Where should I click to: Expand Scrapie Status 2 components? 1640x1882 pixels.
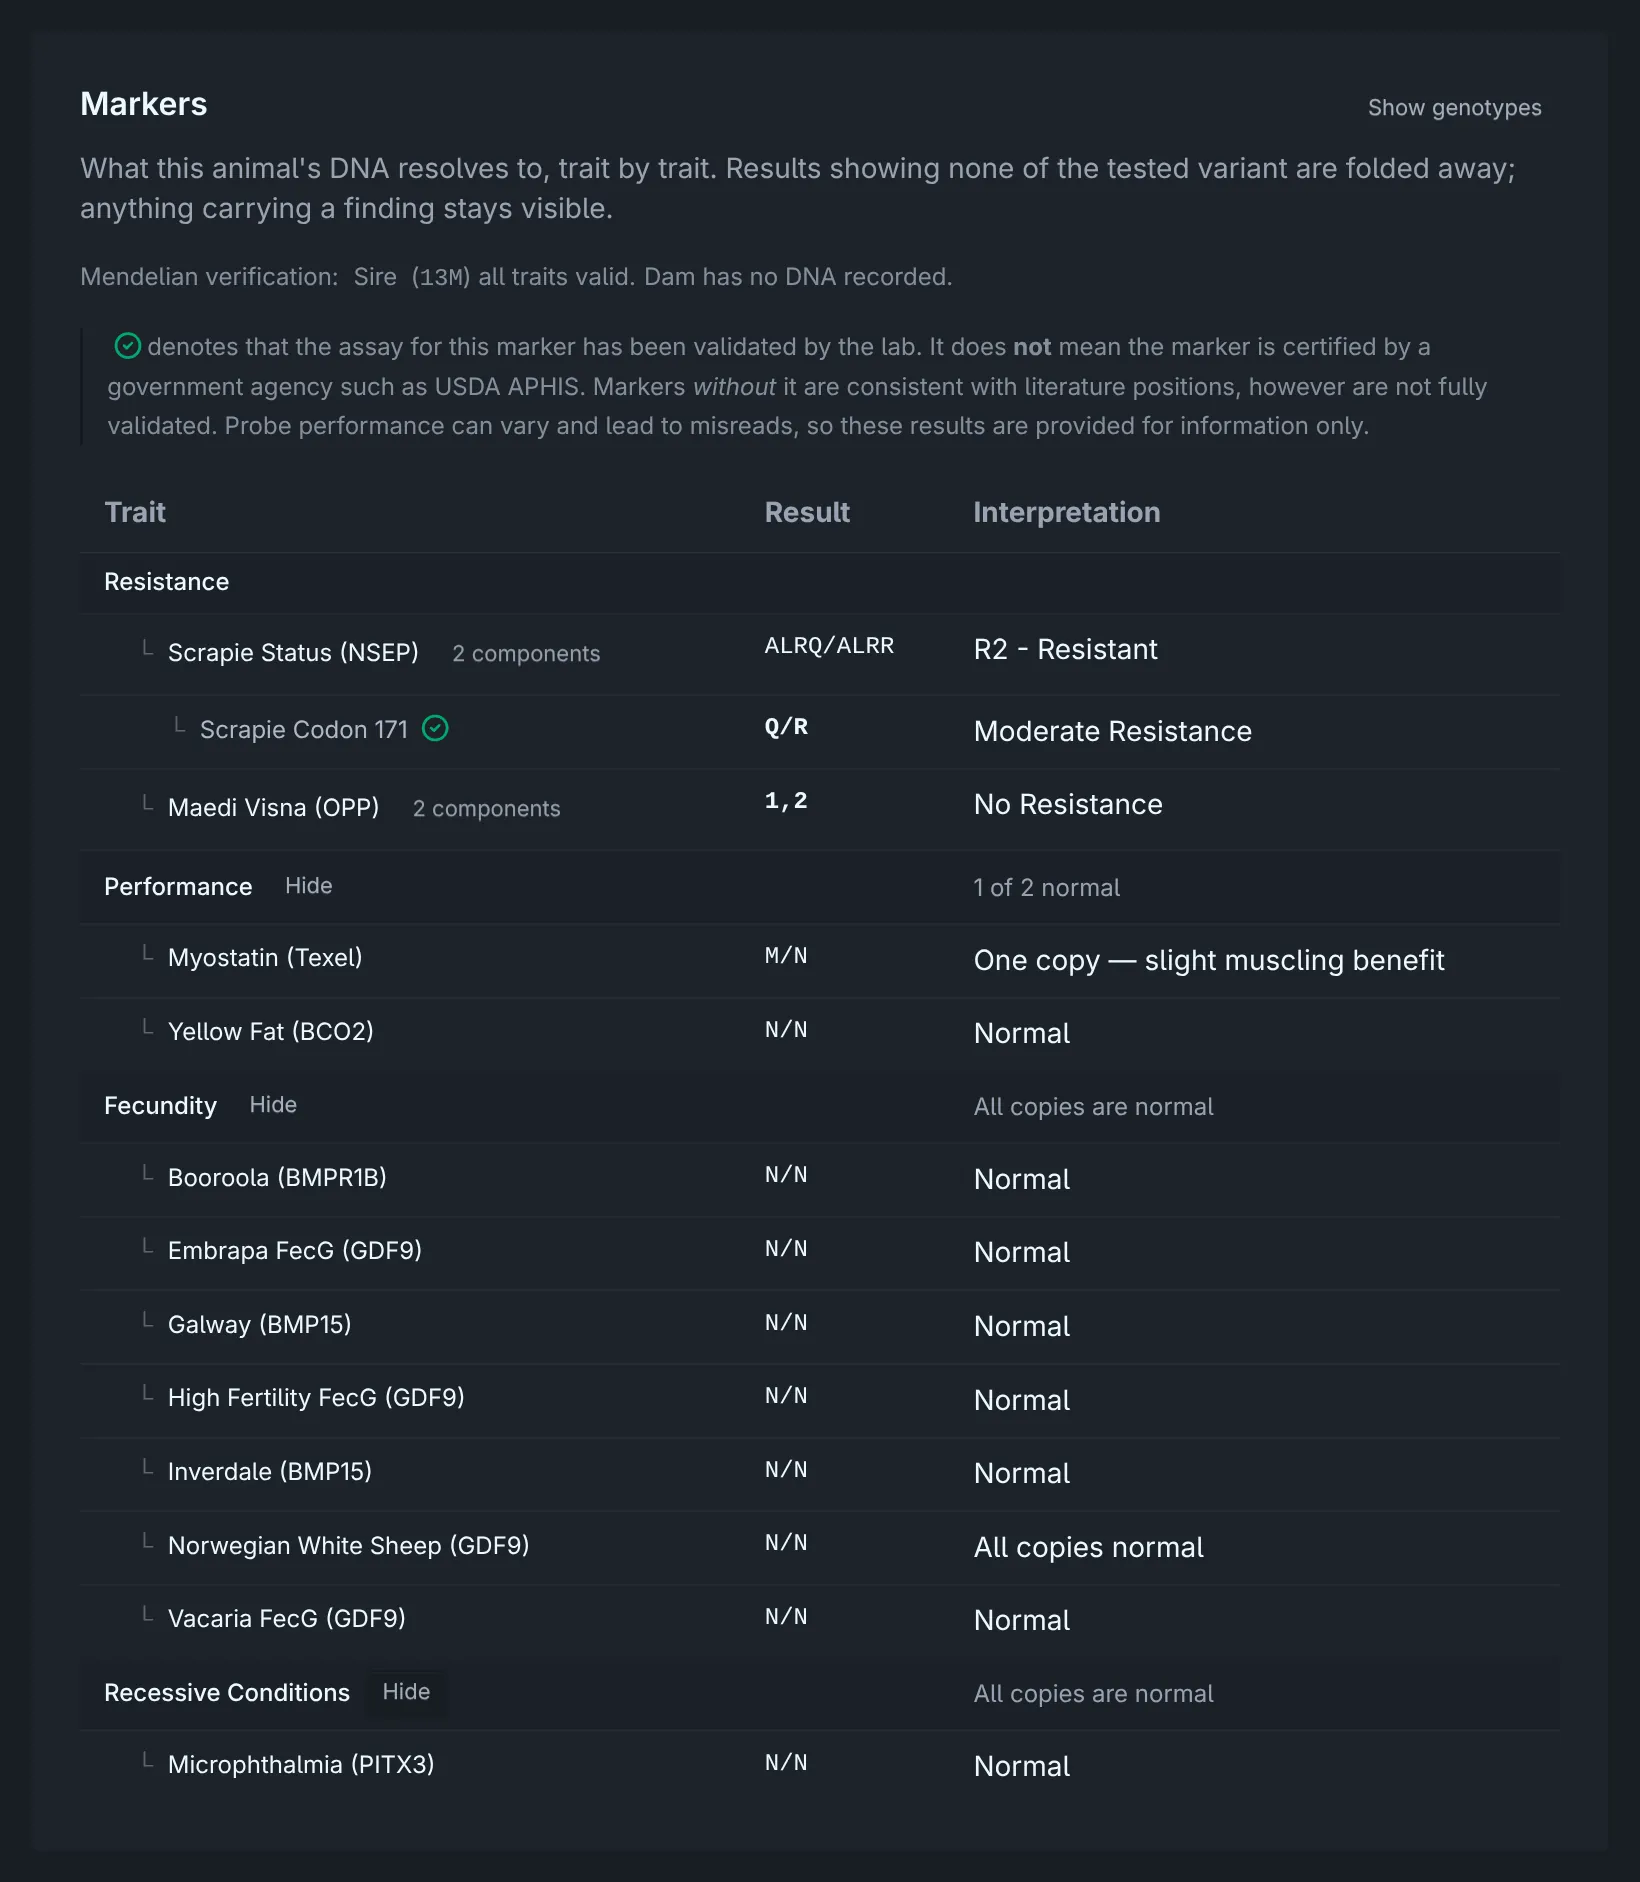pos(526,654)
